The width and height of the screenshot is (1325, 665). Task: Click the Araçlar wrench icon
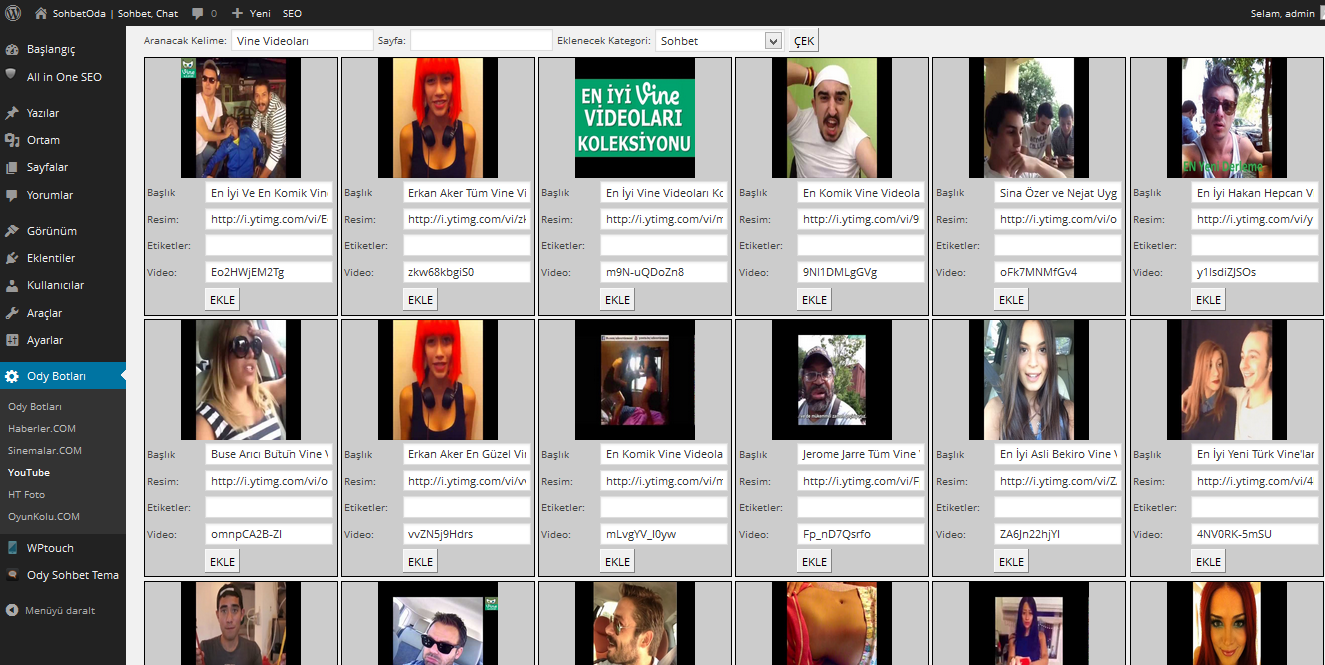(x=11, y=313)
